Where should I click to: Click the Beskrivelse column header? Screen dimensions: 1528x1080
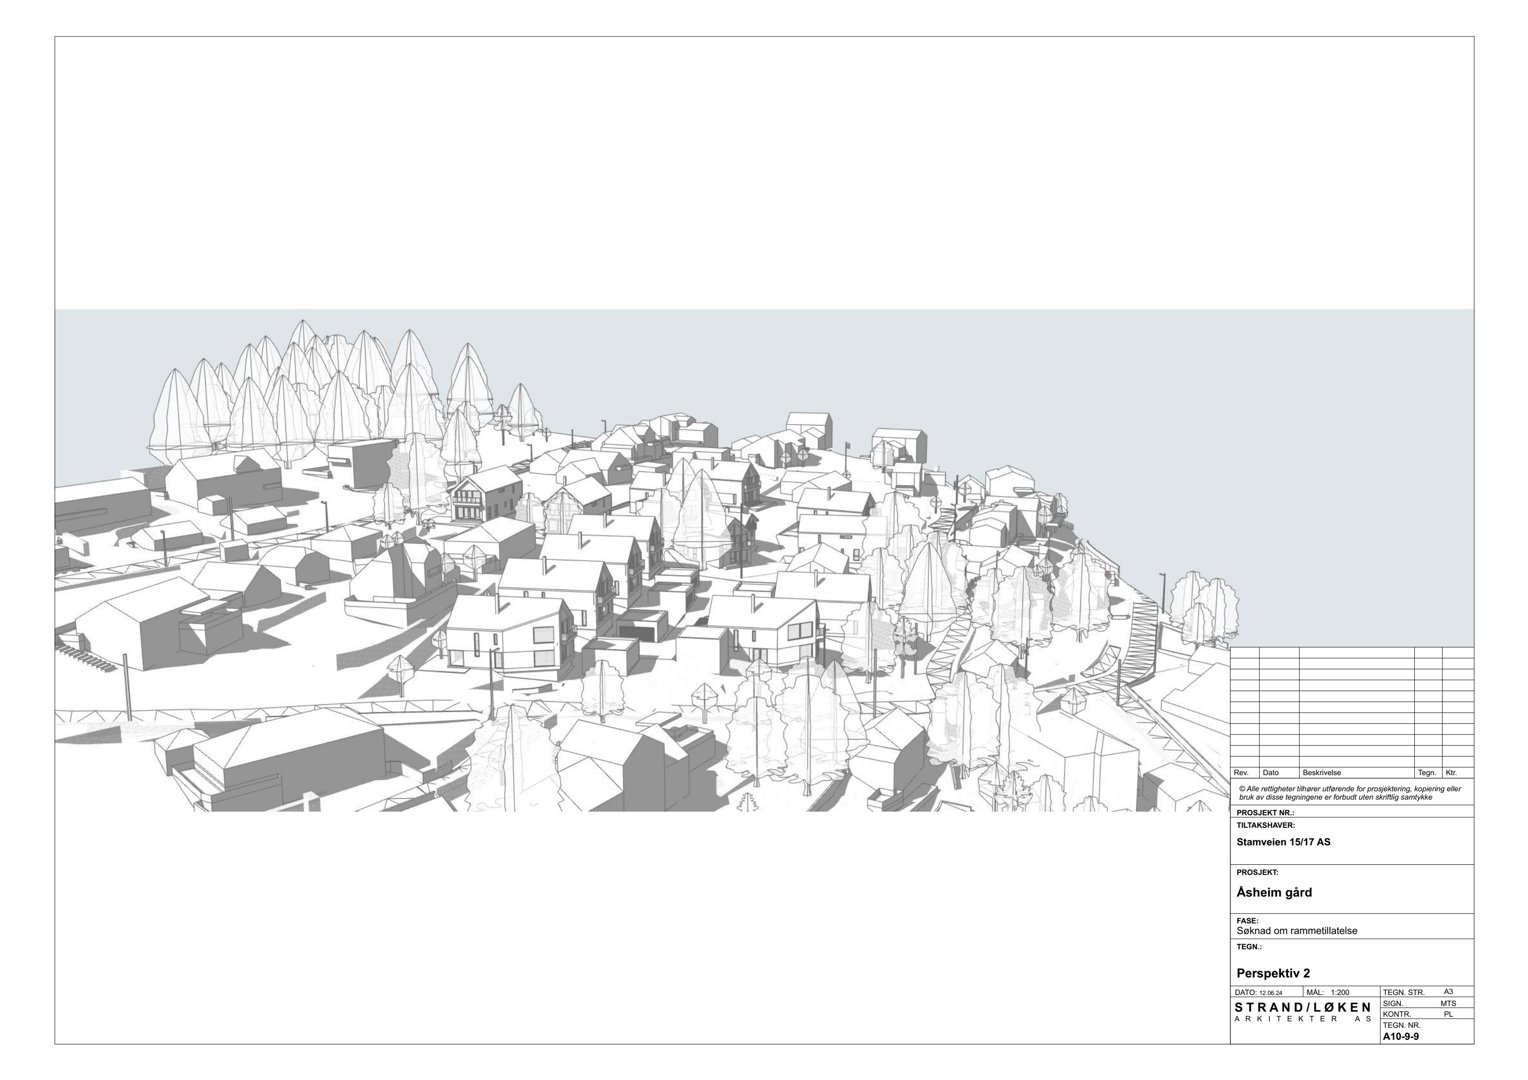(x=1321, y=773)
